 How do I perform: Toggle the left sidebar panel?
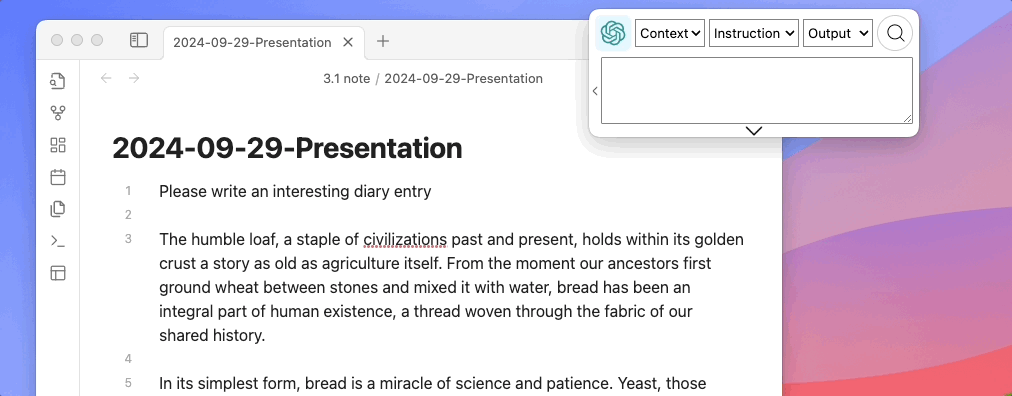pyautogui.click(x=139, y=41)
